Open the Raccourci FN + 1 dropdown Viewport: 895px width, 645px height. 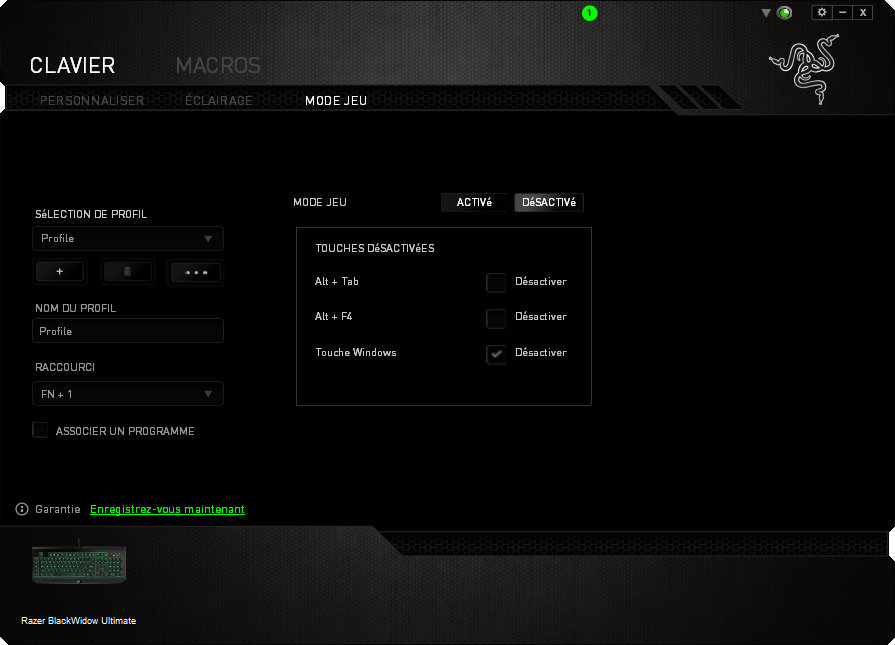click(127, 394)
